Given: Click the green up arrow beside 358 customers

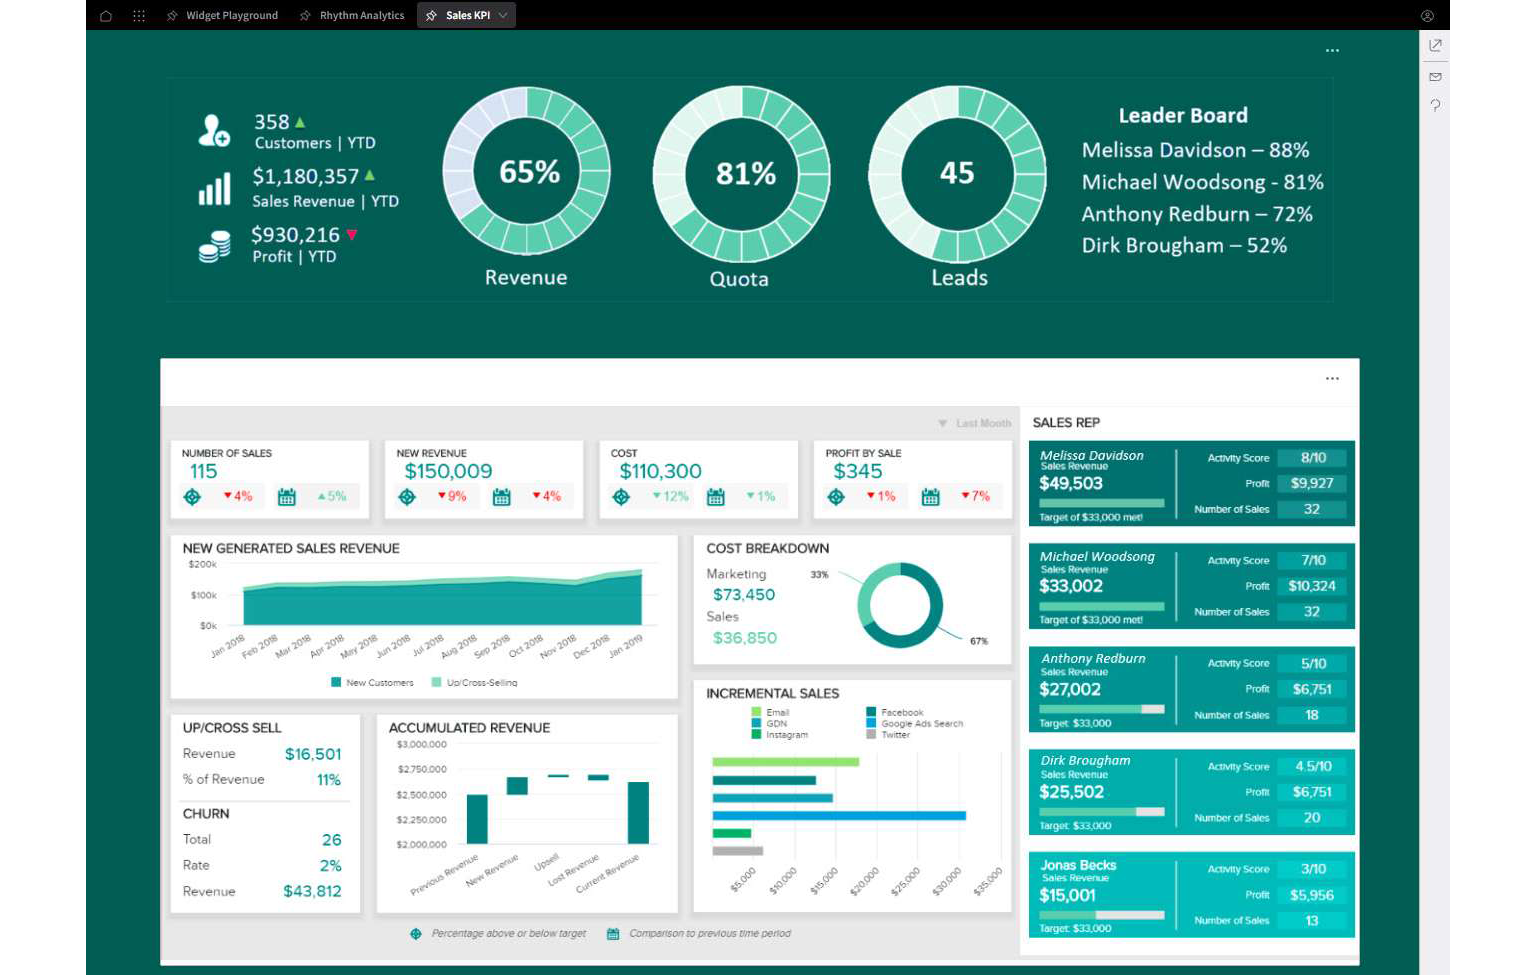Looking at the screenshot, I should tap(300, 122).
